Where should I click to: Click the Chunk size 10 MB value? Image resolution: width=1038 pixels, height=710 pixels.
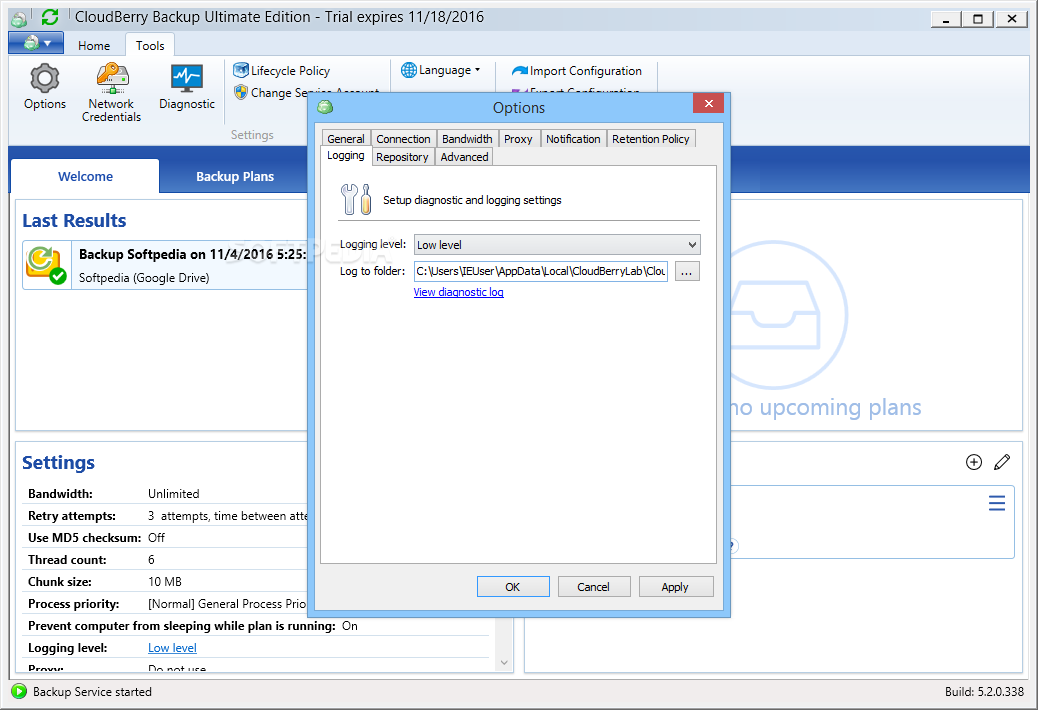165,582
